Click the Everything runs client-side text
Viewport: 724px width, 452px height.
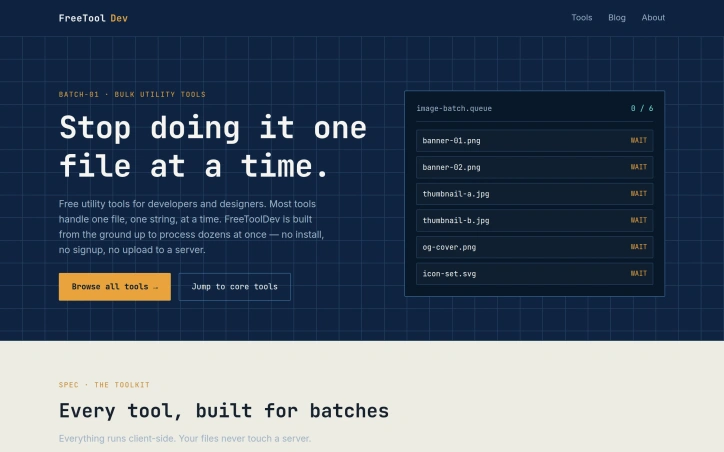pyautogui.click(x=185, y=438)
